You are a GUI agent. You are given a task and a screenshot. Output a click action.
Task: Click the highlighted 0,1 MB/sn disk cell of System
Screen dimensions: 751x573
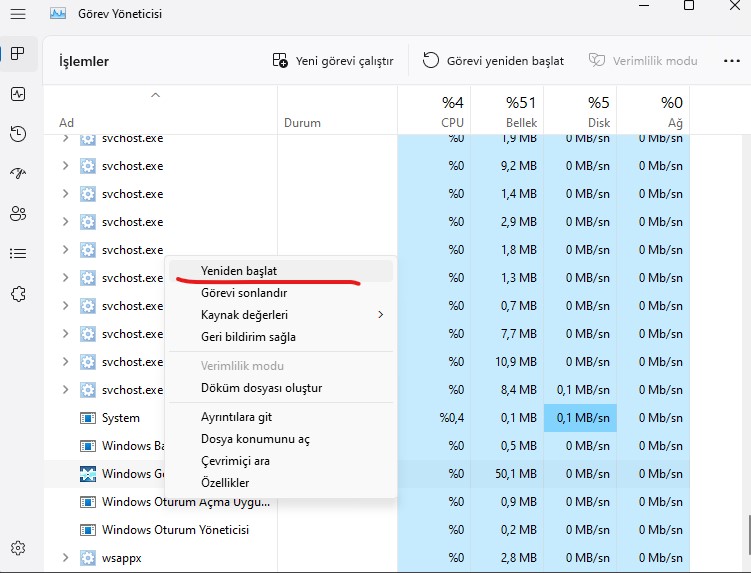tap(580, 418)
